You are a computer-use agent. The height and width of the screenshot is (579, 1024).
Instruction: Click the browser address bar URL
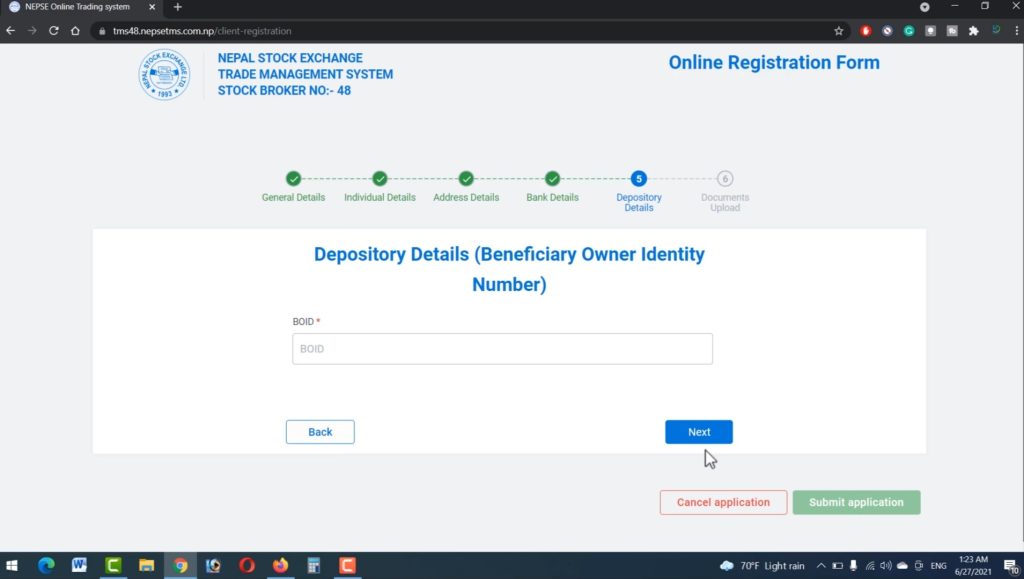coord(202,31)
